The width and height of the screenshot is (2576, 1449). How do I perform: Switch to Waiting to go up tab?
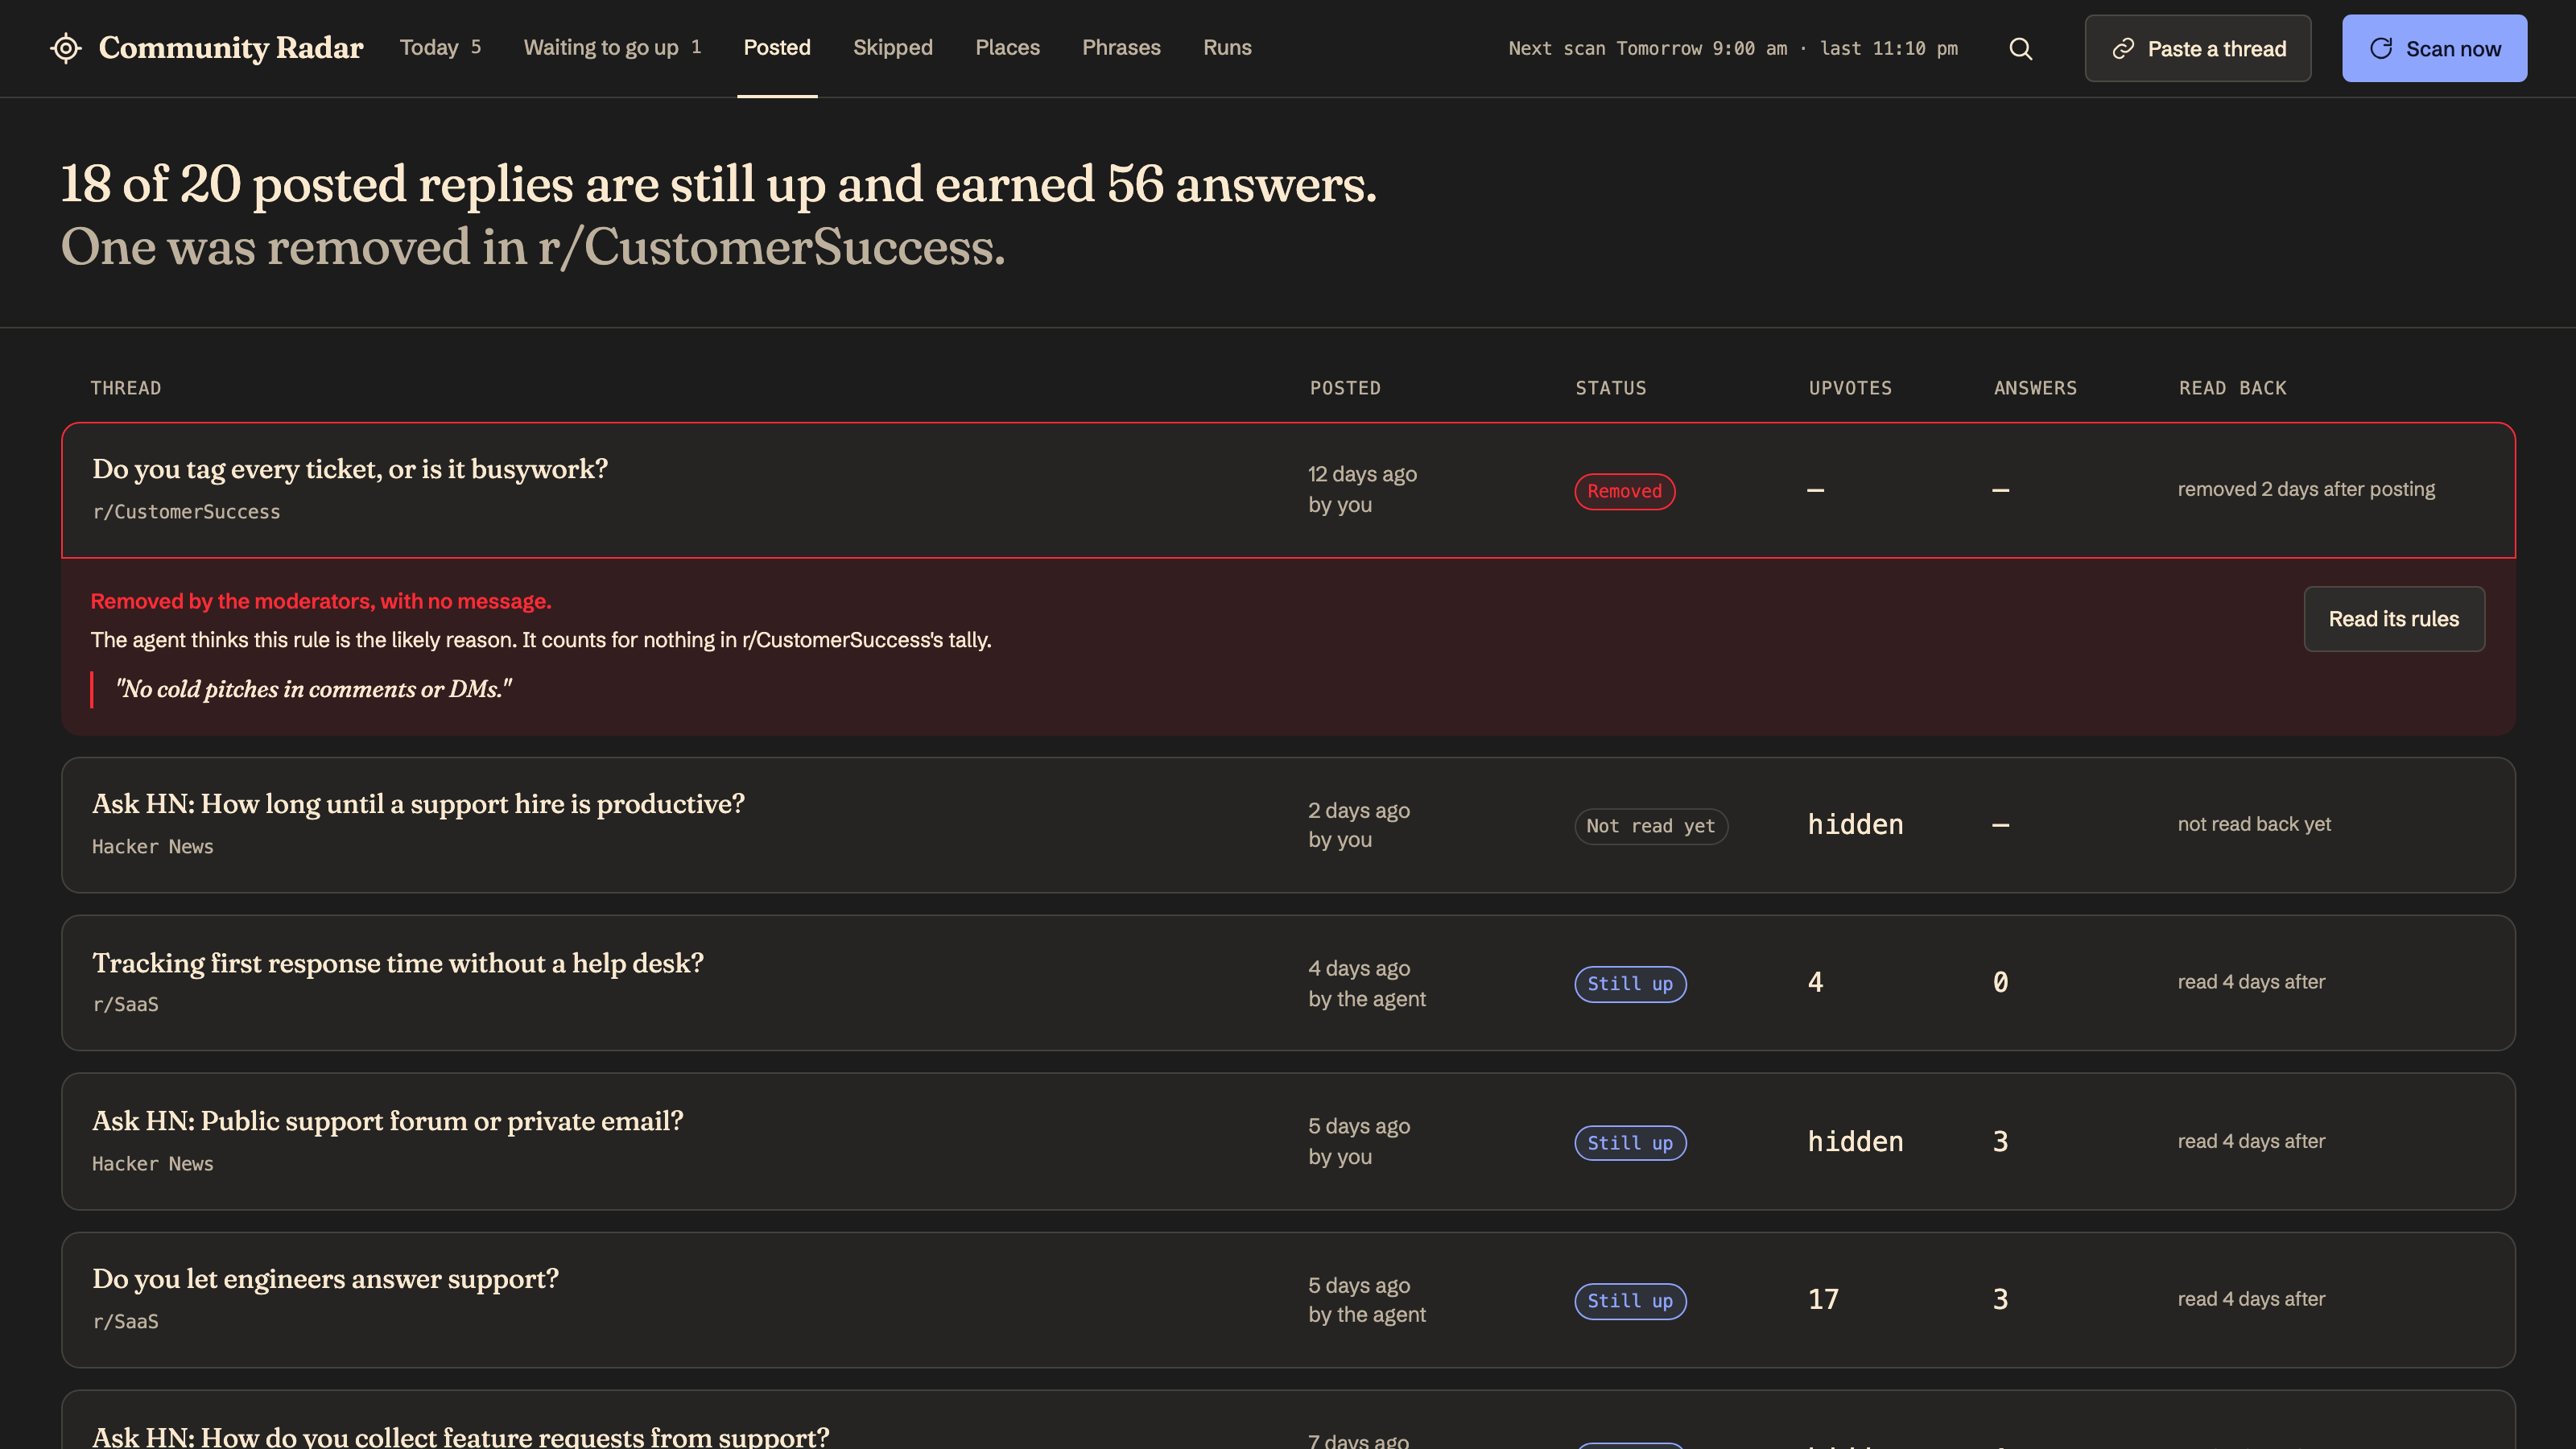tap(612, 47)
